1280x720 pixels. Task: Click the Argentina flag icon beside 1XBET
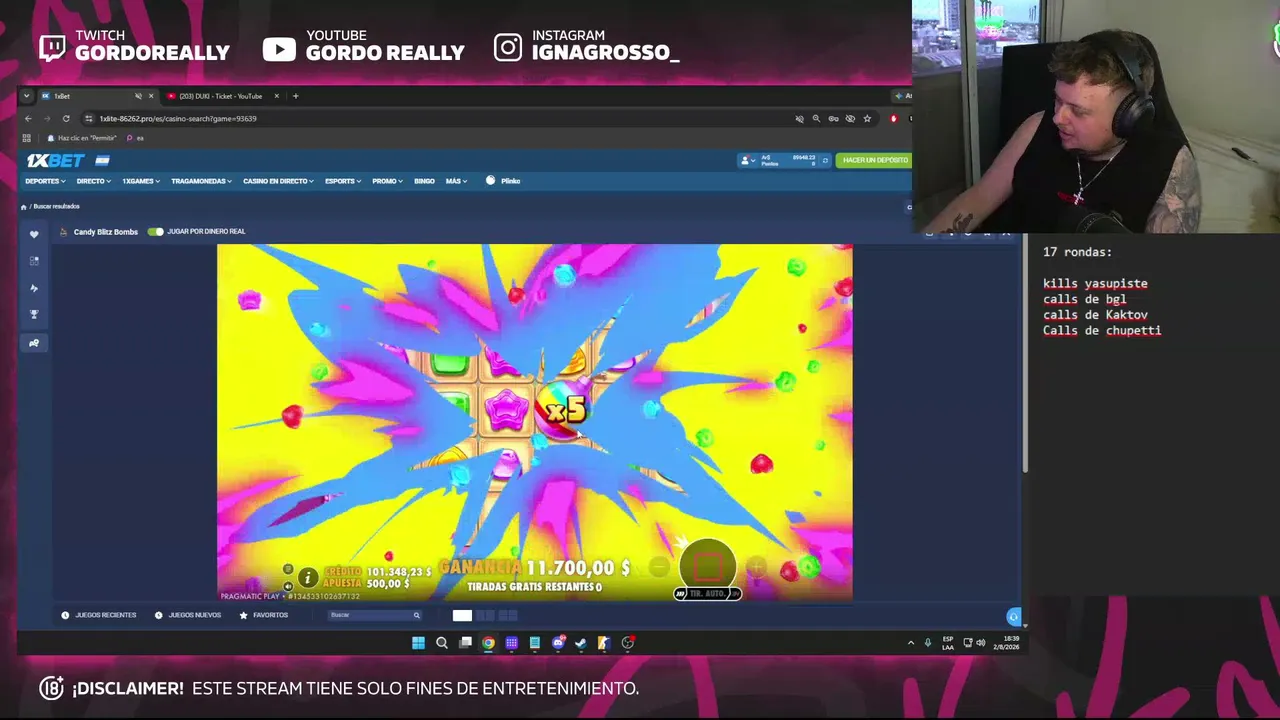(x=102, y=160)
